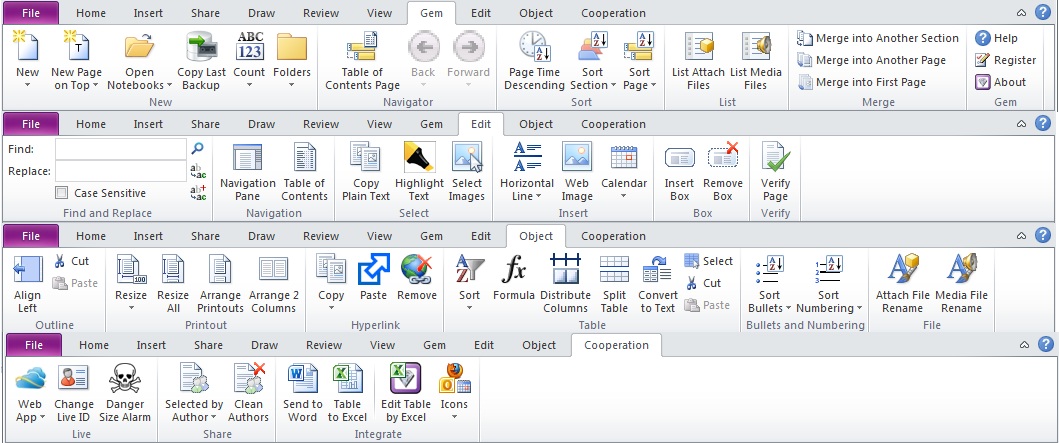Click Table of Contents Page icon
1059x443 pixels.
(x=363, y=47)
